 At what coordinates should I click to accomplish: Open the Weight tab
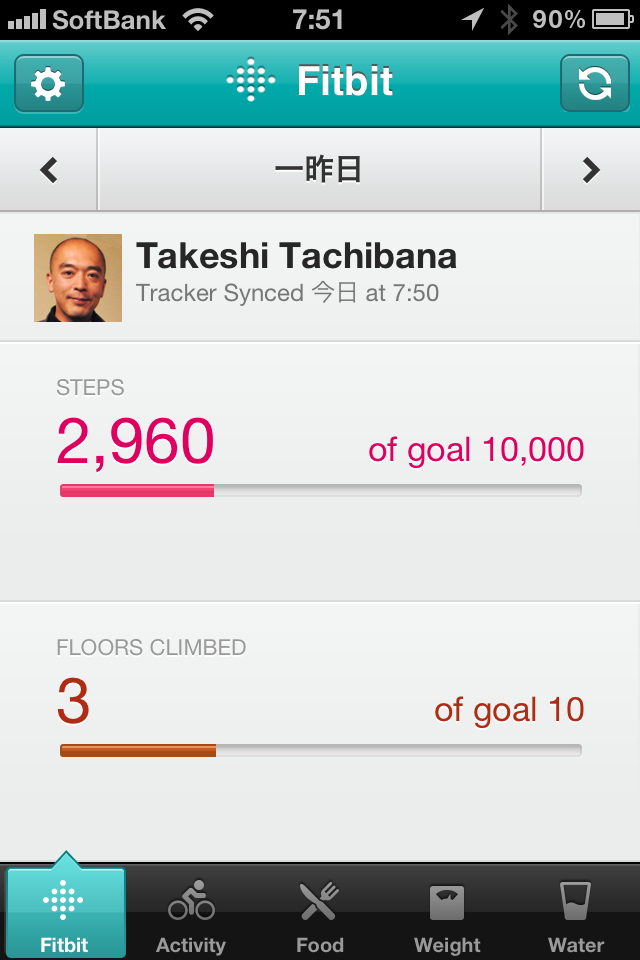(x=447, y=913)
